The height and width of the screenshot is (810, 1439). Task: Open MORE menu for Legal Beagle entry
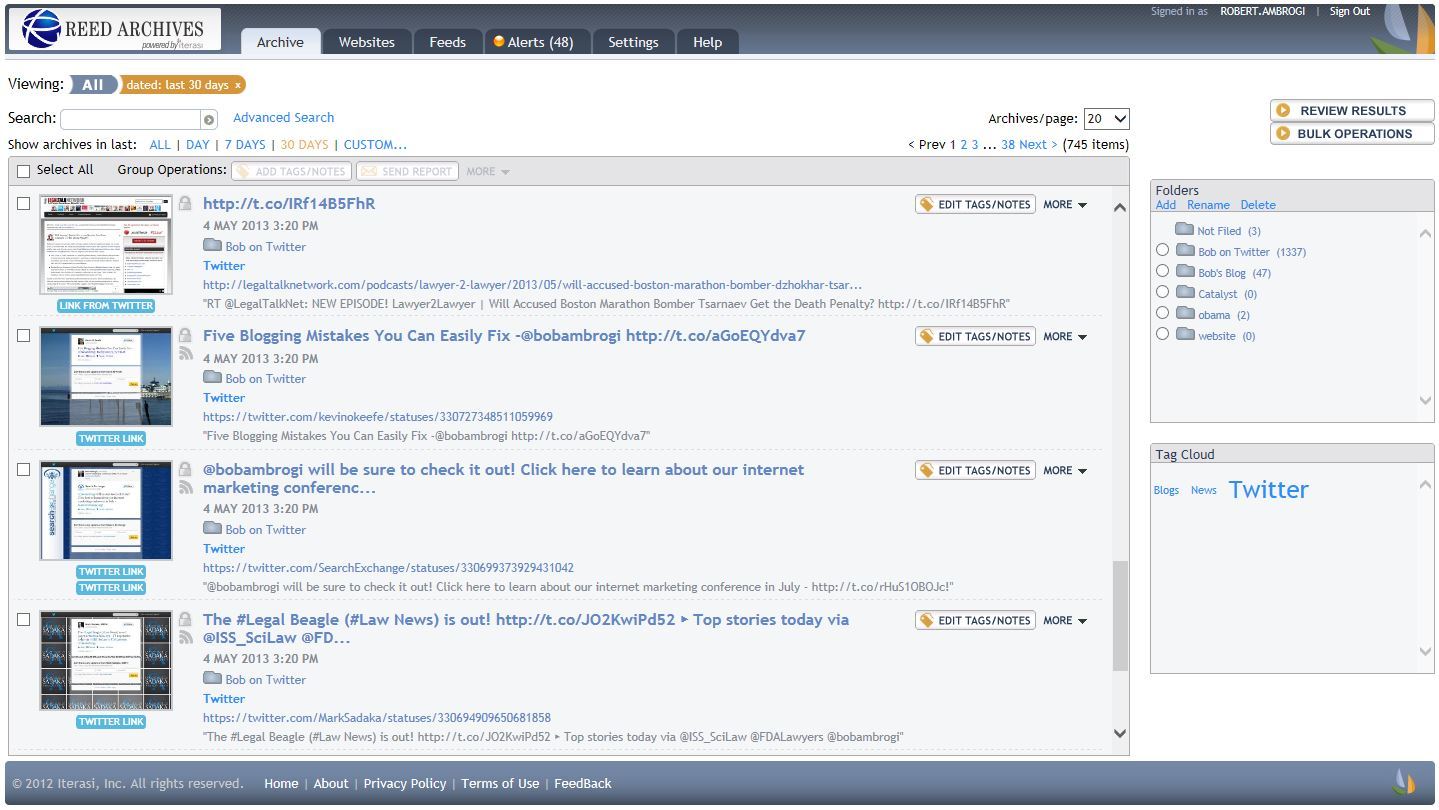point(1065,620)
